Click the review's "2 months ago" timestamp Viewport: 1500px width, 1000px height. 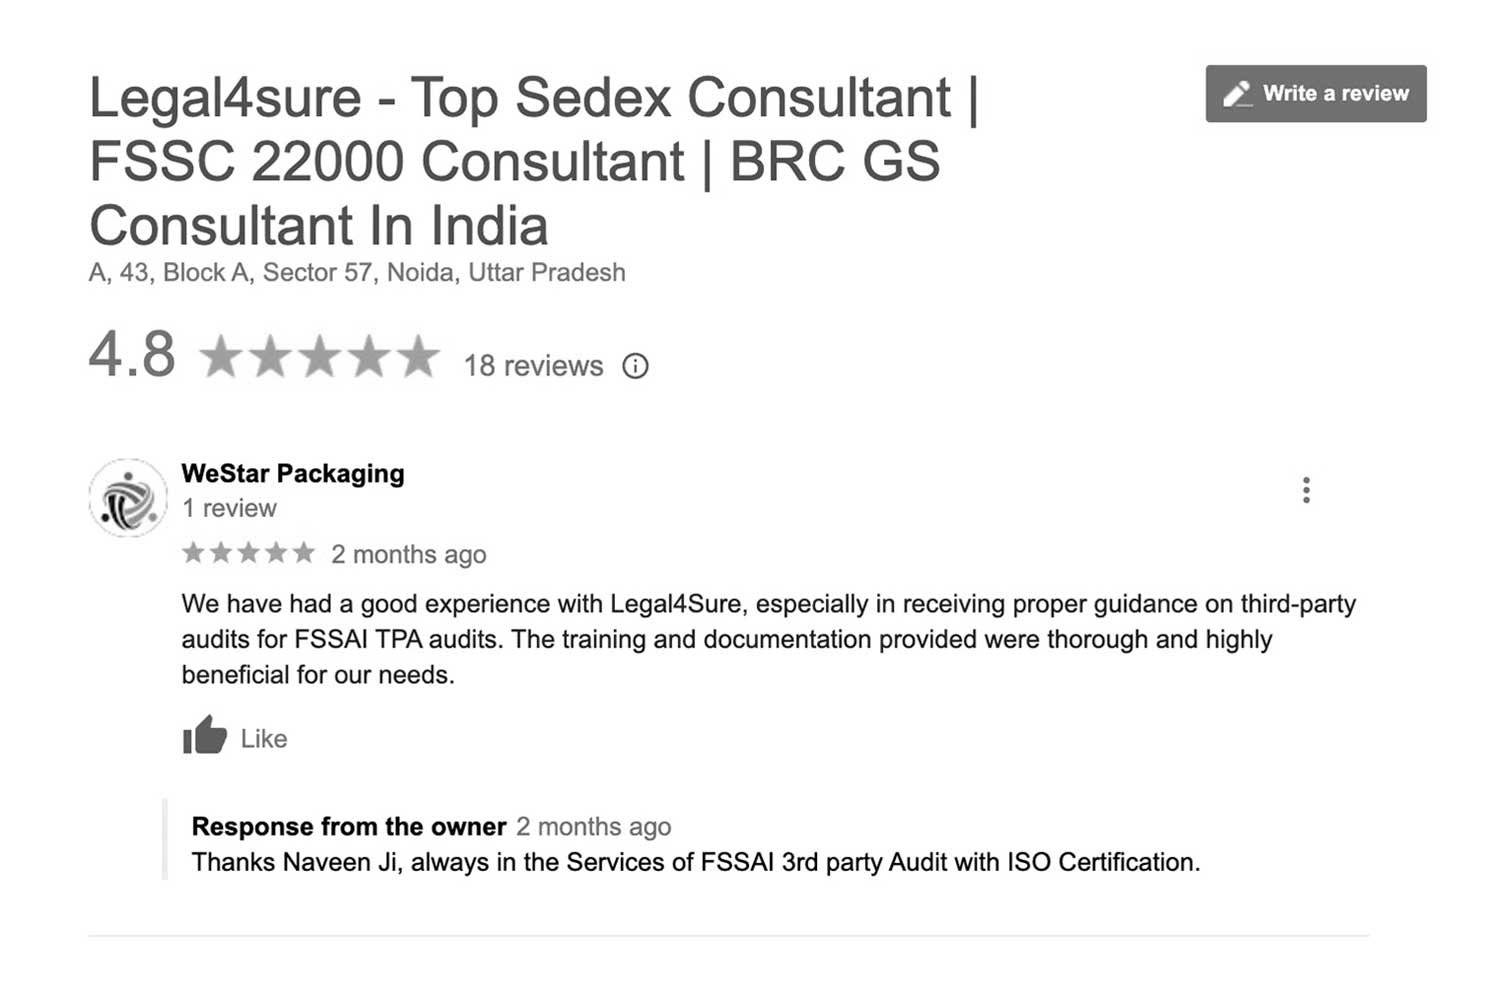click(x=409, y=555)
